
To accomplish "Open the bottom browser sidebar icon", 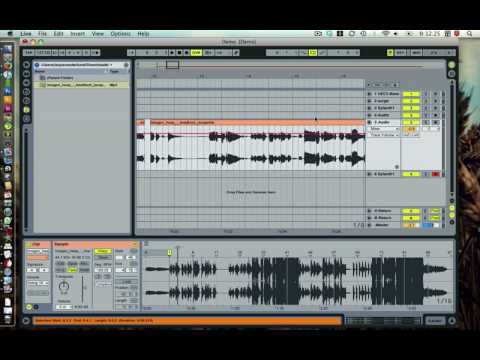I will point(27,119).
